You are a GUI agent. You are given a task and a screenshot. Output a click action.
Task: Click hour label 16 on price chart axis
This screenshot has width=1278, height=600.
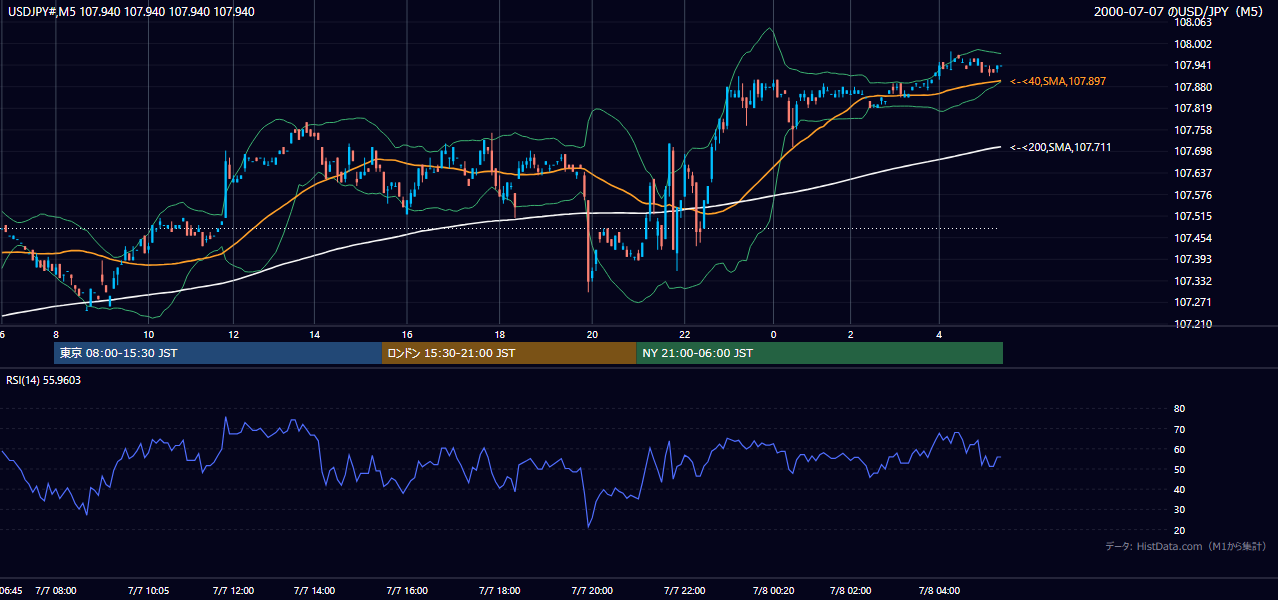click(407, 334)
